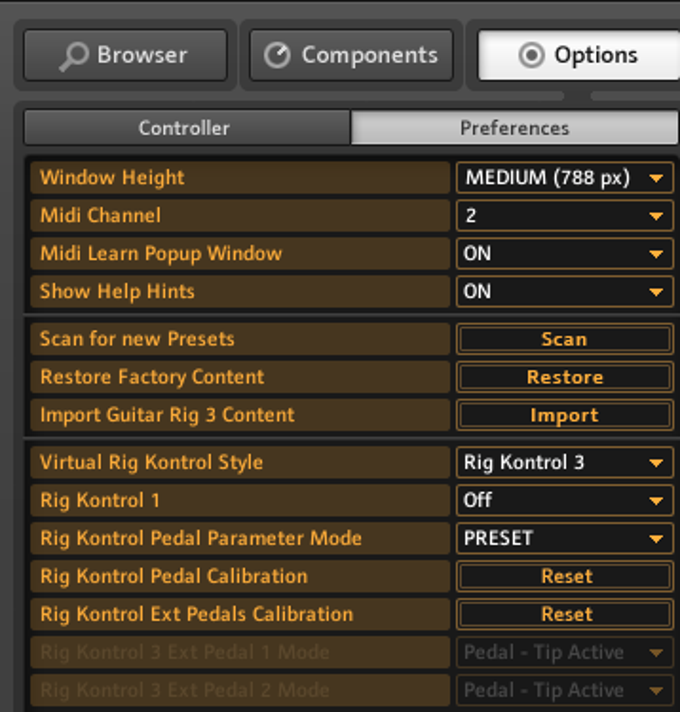680x712 pixels.
Task: Click Scan for new presets
Action: [564, 339]
